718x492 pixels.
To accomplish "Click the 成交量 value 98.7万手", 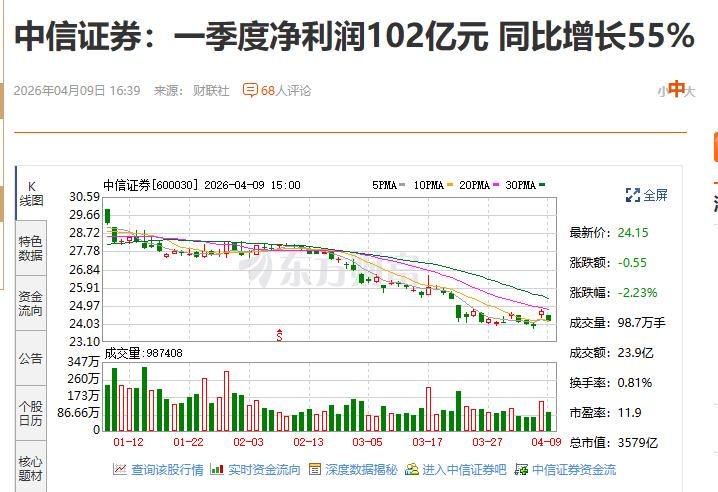I will [x=641, y=323].
